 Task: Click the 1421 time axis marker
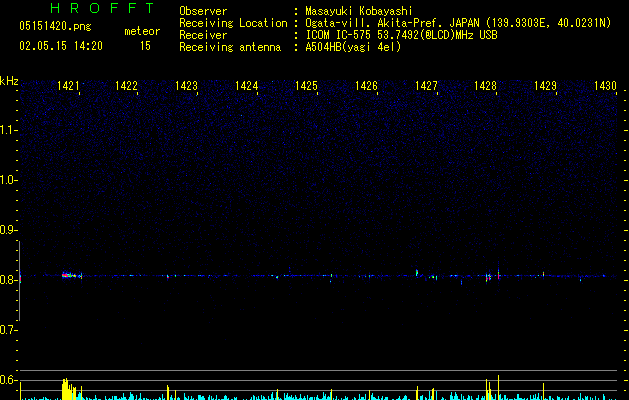click(x=68, y=86)
